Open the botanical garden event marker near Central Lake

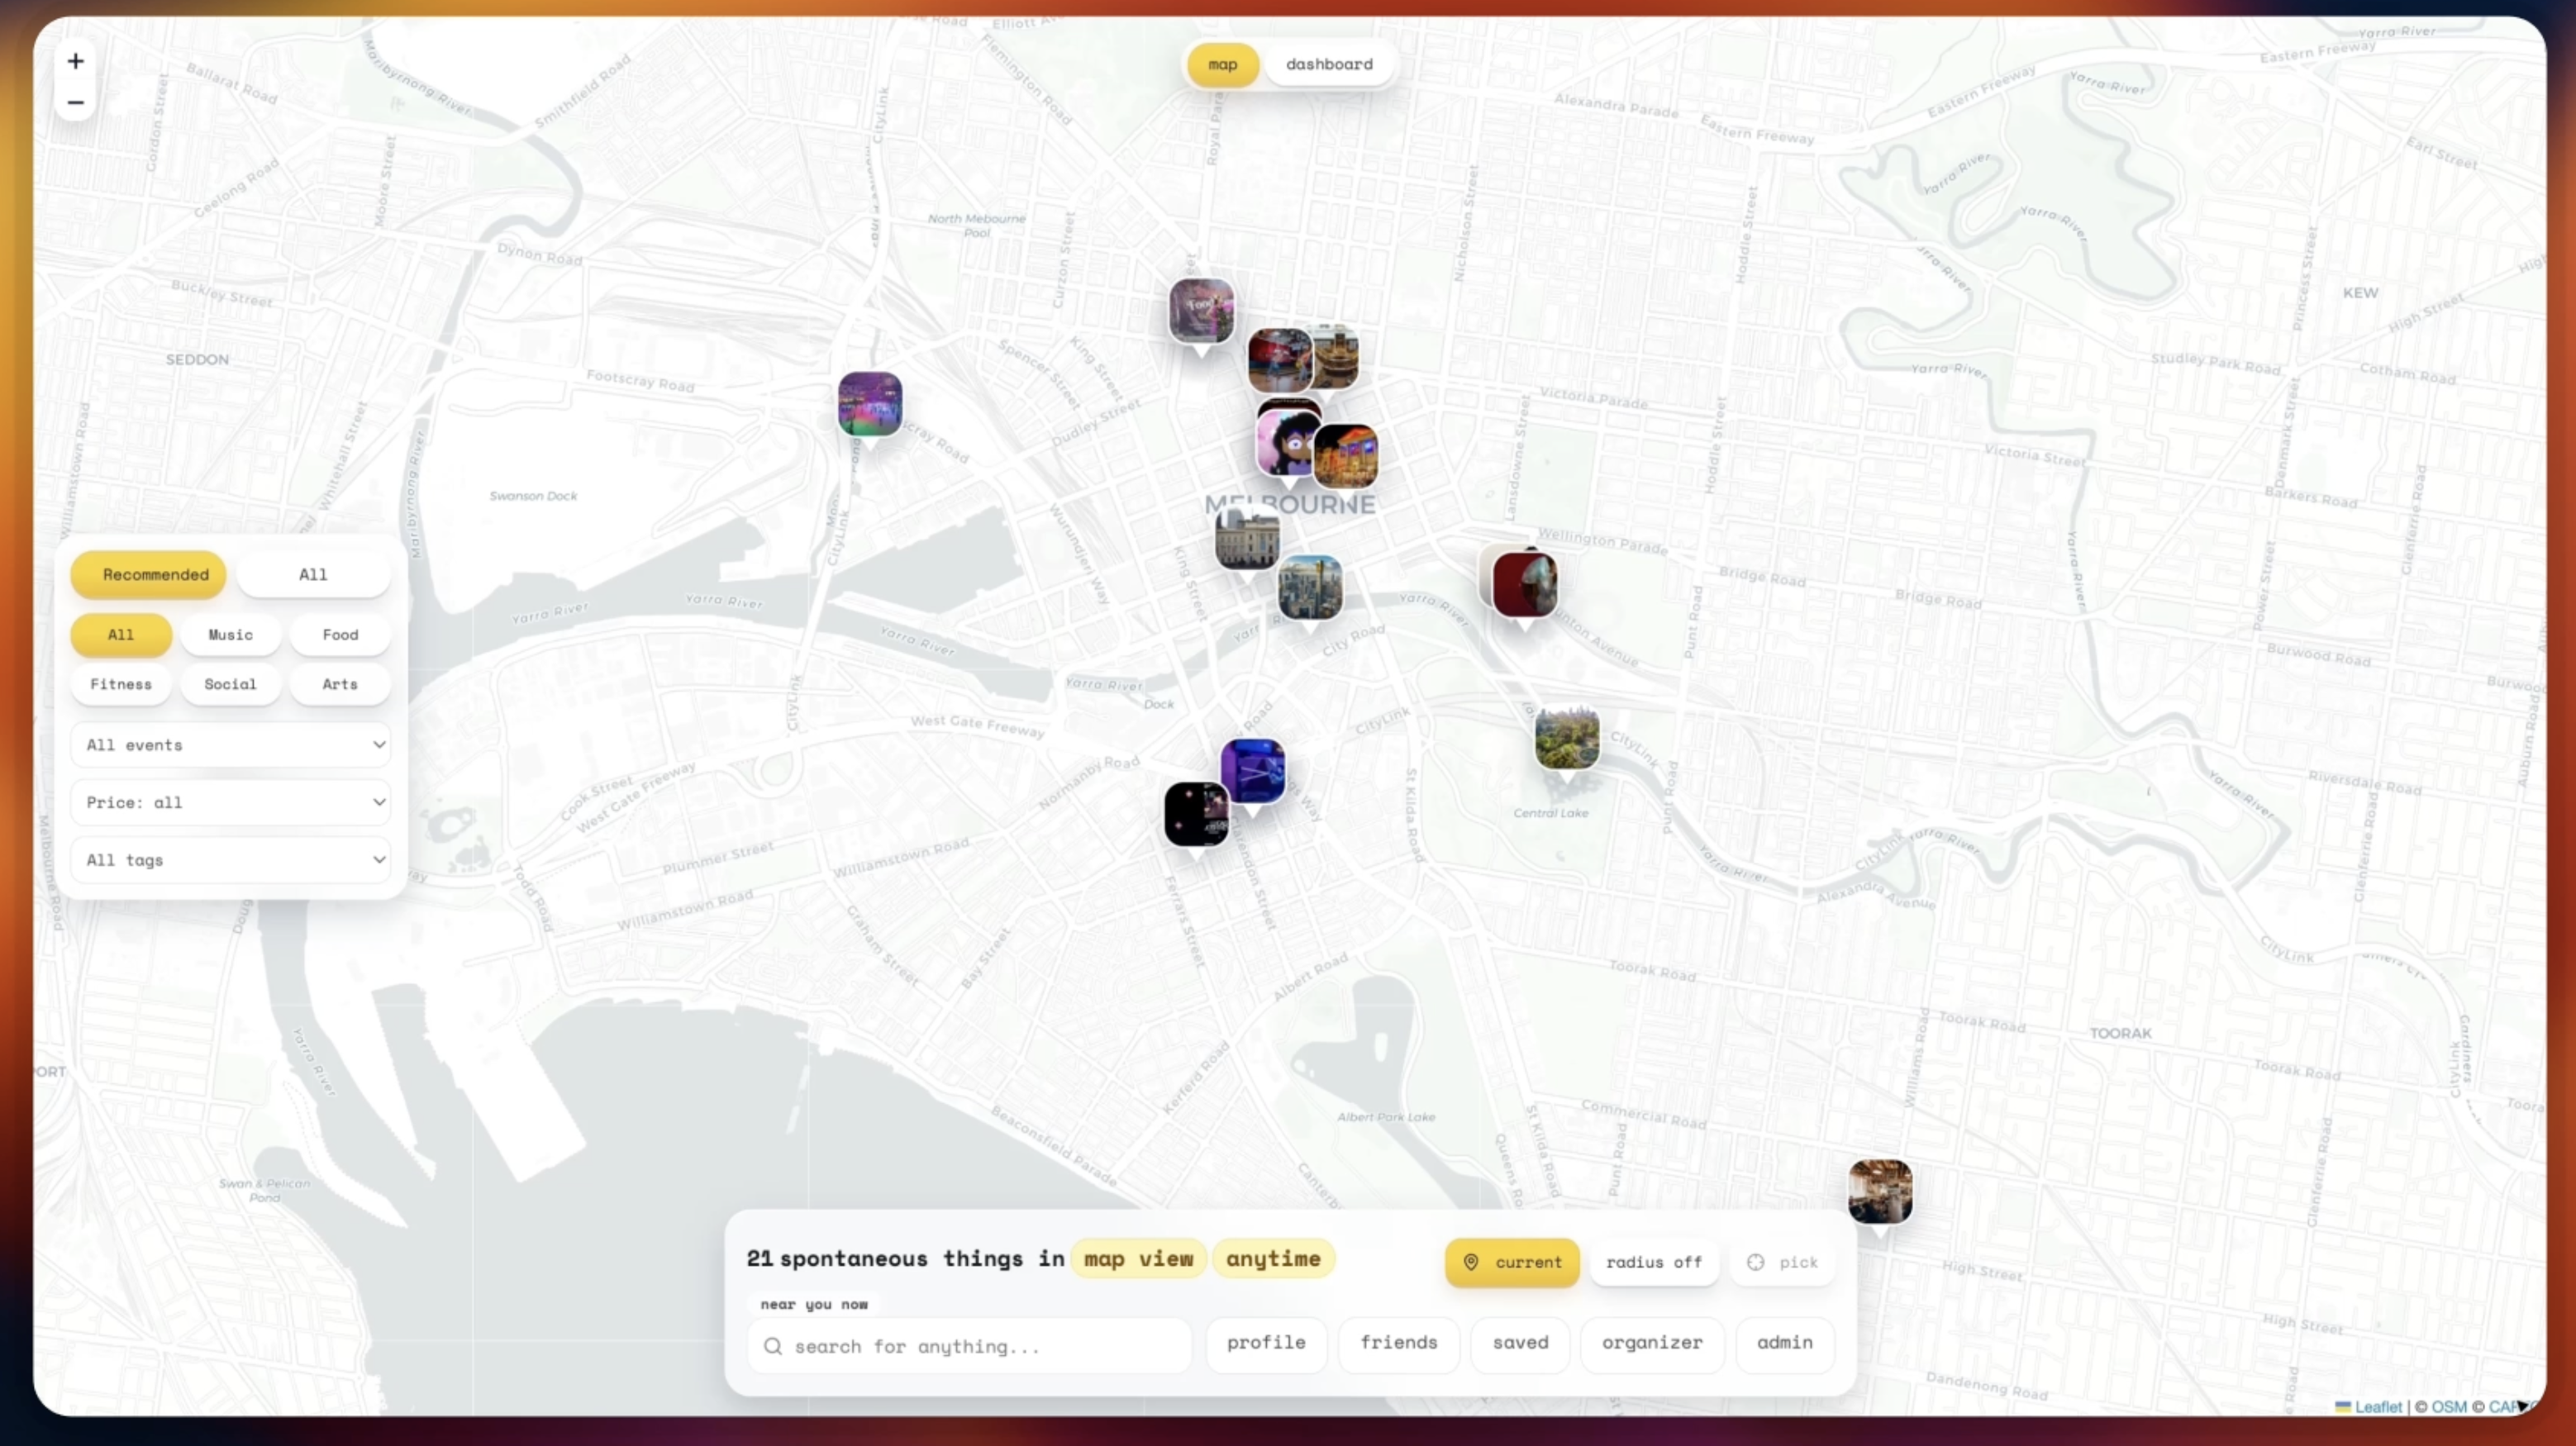[1566, 739]
